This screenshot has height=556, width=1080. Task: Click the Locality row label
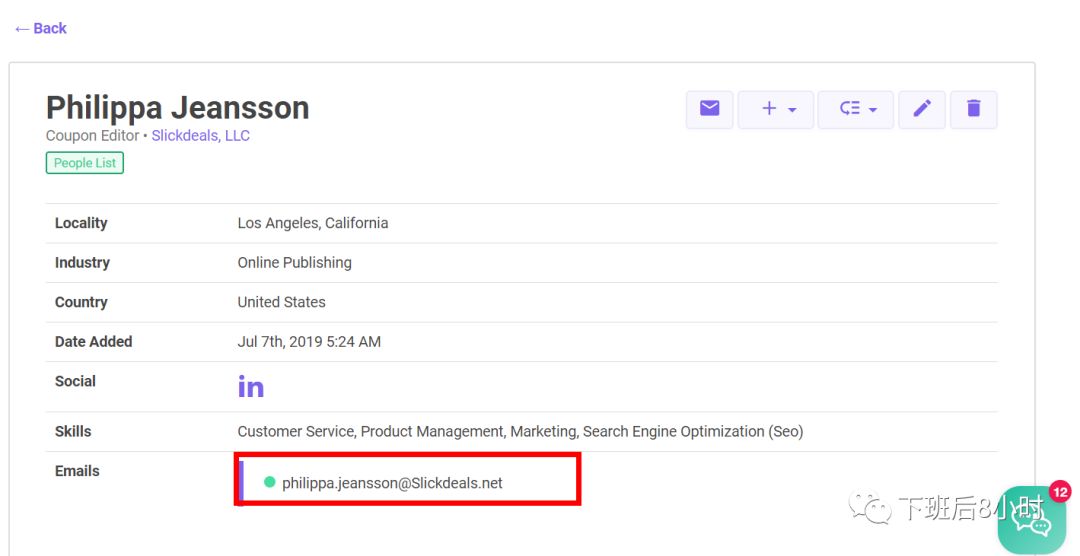81,223
